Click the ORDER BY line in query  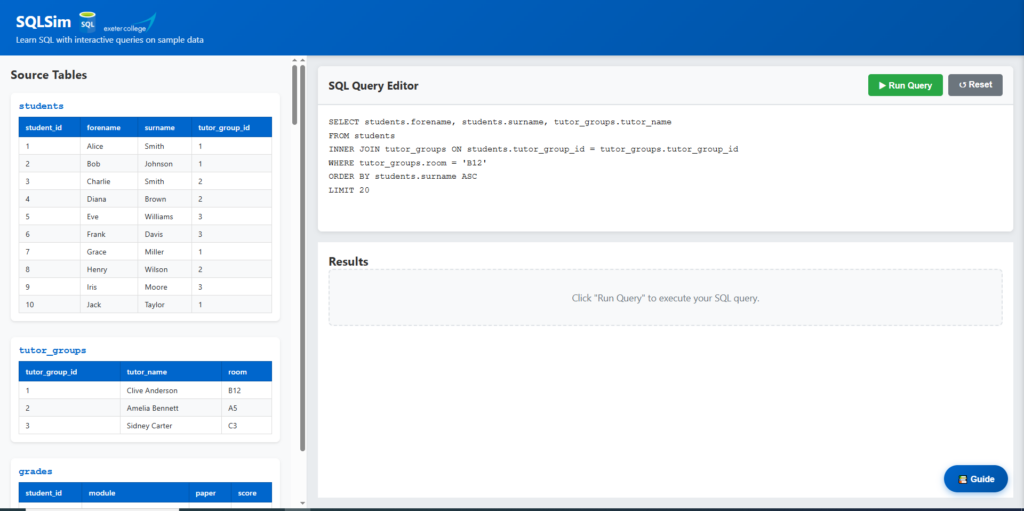(402, 176)
